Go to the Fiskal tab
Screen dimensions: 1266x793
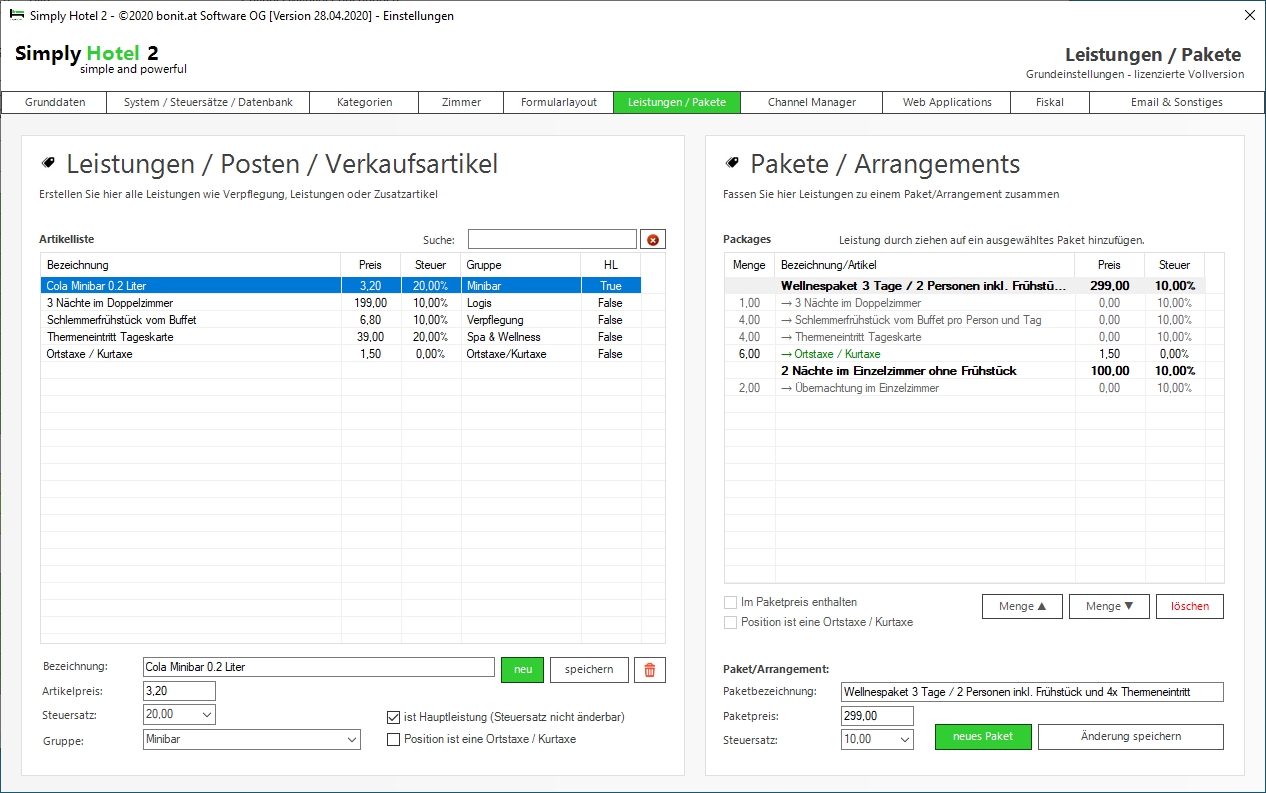click(1050, 102)
